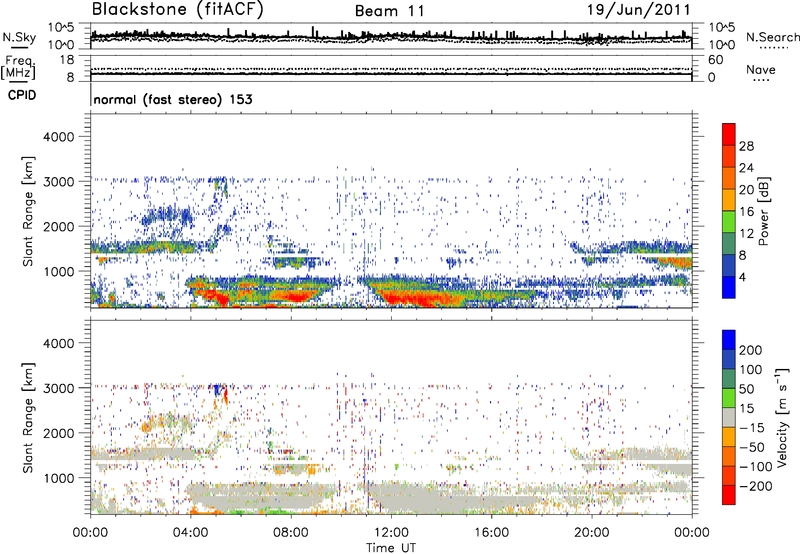Select the 'N.Search' legend label
Viewport: 800px width, 554px height.
(772, 37)
